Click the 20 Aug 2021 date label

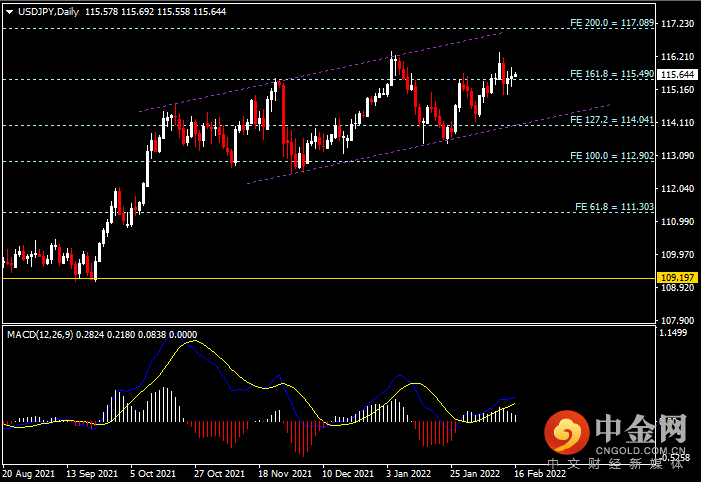[x=29, y=474]
